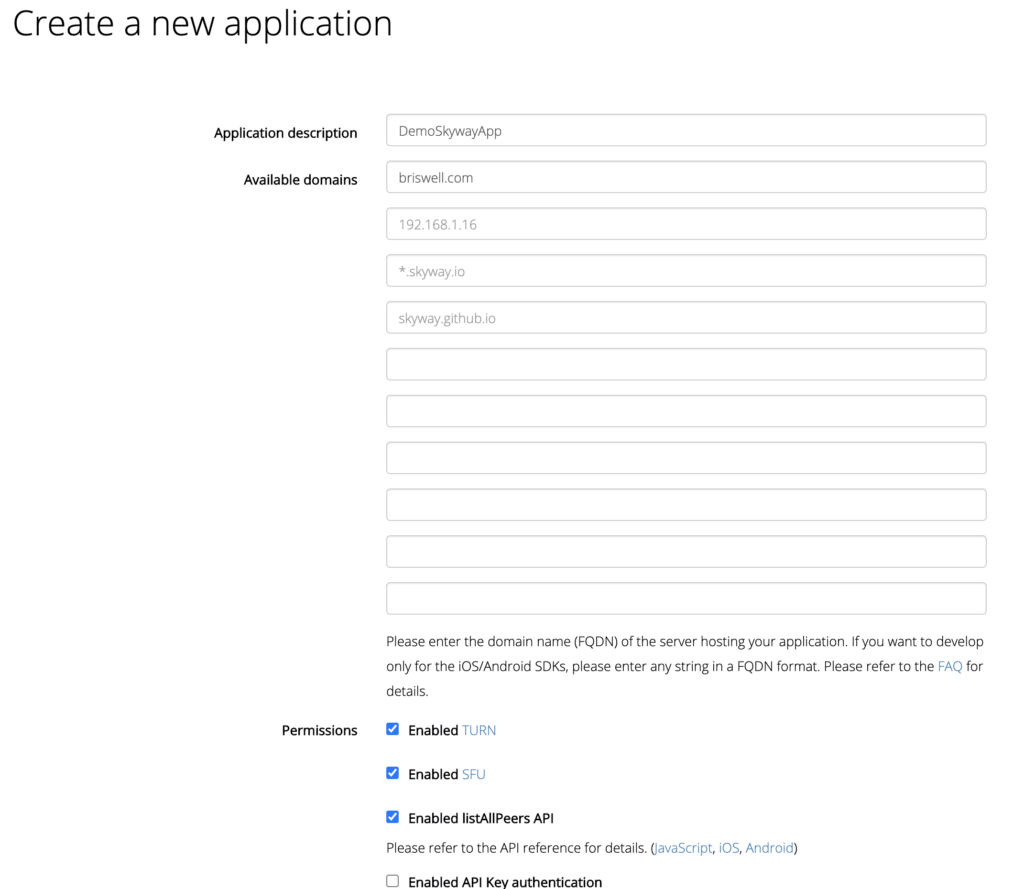Select the briswell.com domain field
The height and width of the screenshot is (889, 1024).
685,177
